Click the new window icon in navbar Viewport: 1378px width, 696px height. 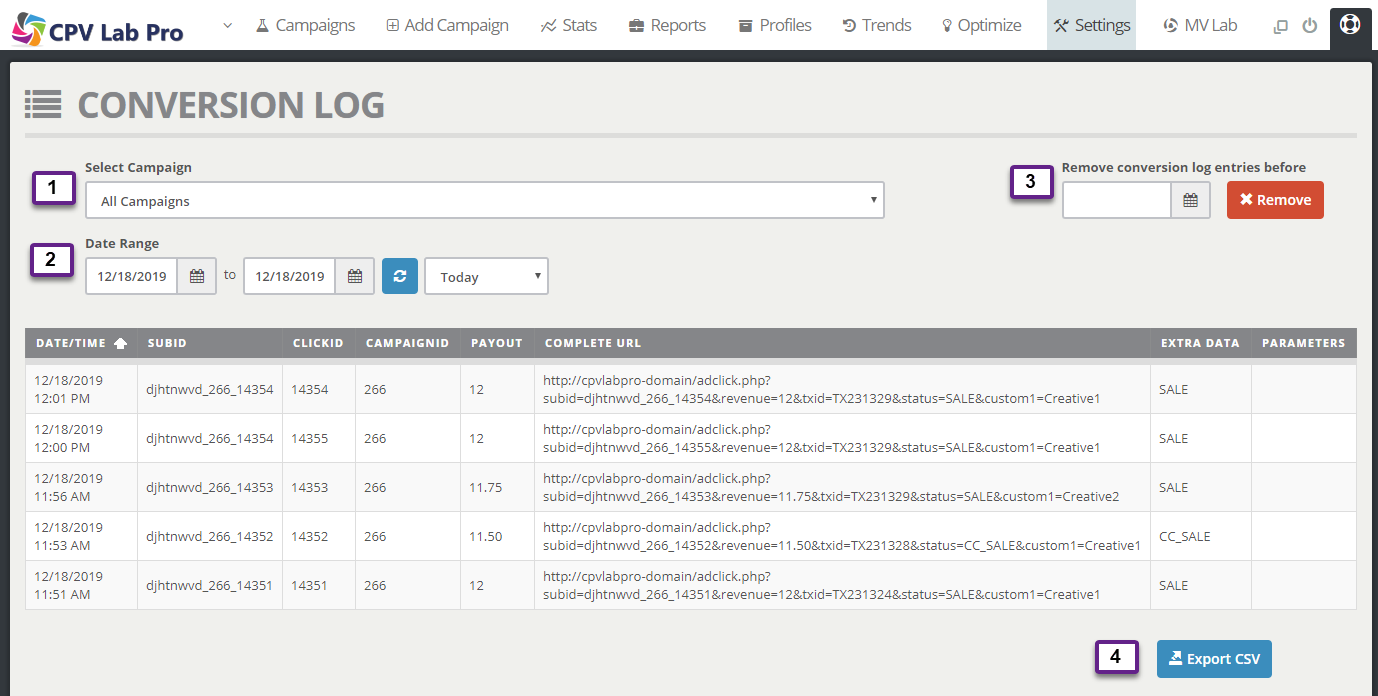1280,27
